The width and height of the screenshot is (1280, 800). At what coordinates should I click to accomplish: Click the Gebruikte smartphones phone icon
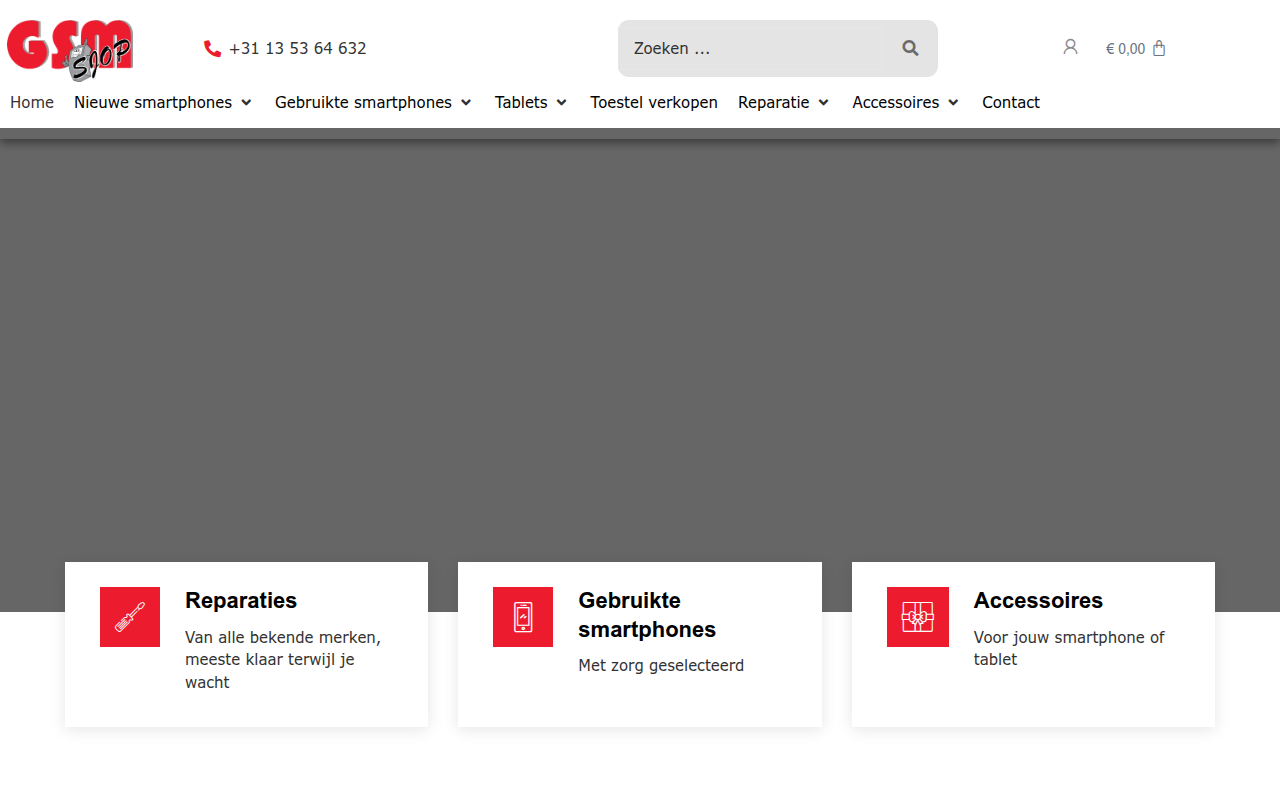[523, 617]
